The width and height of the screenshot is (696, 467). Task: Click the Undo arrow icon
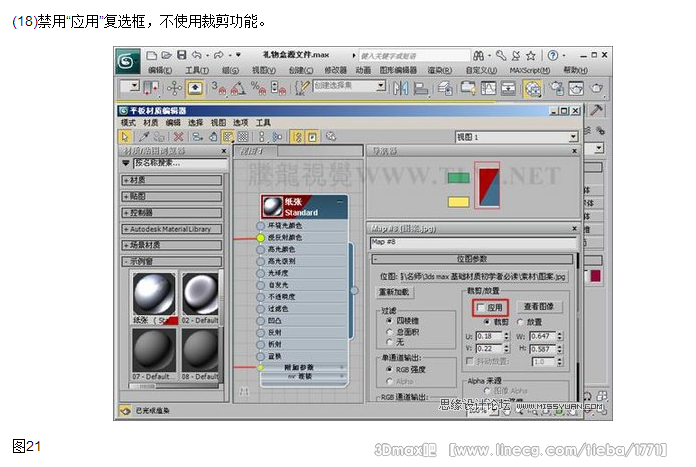tap(197, 55)
